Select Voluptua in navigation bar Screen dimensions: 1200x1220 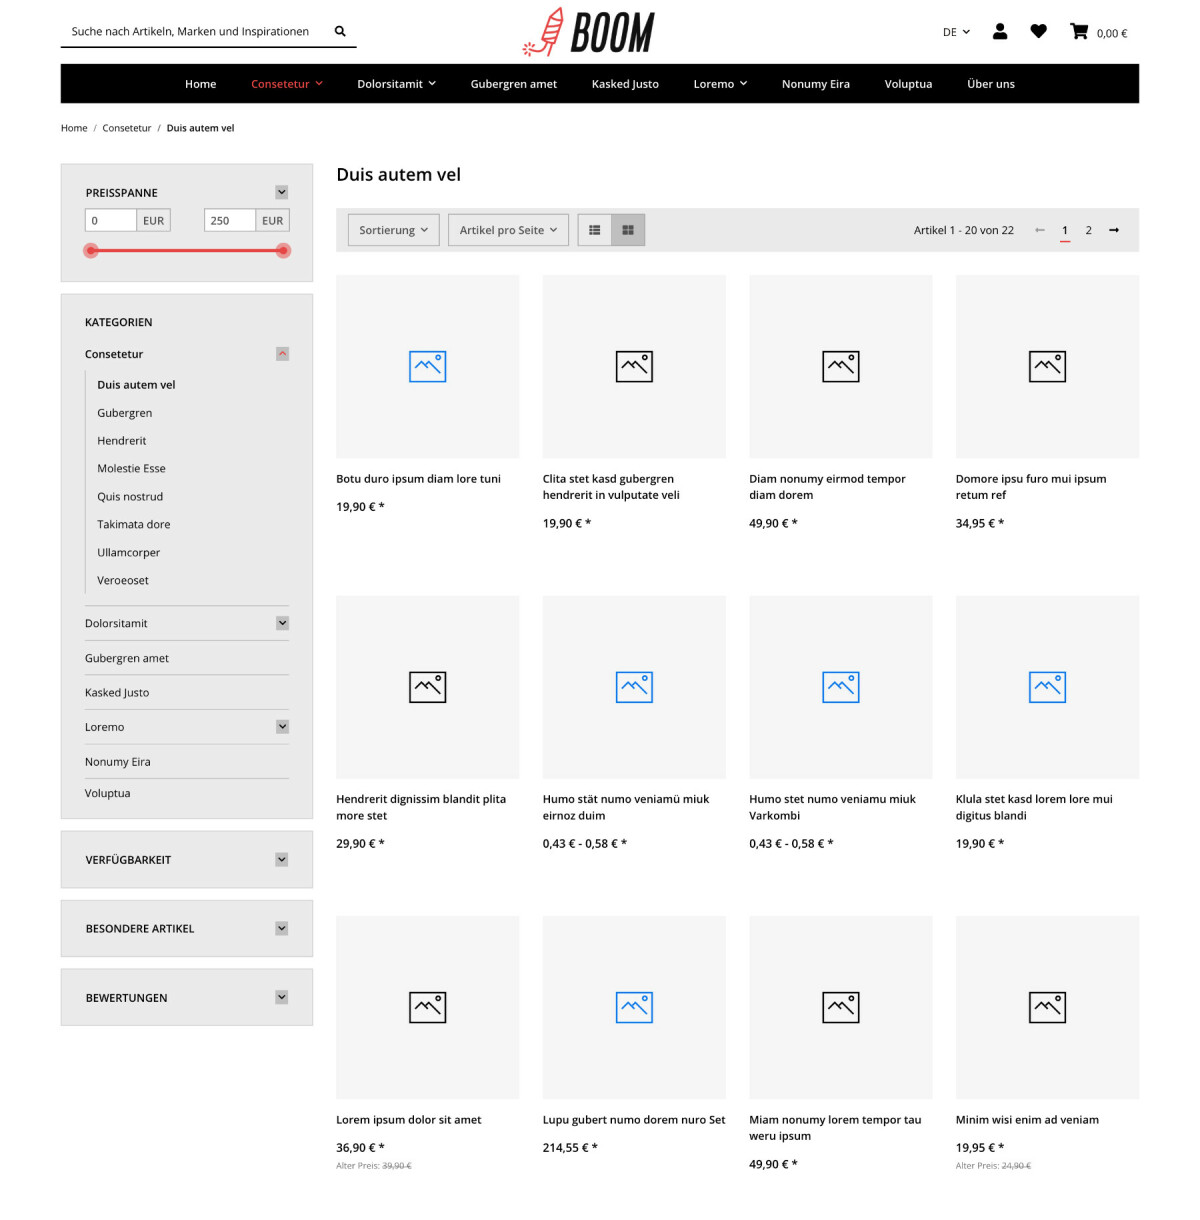pos(908,84)
